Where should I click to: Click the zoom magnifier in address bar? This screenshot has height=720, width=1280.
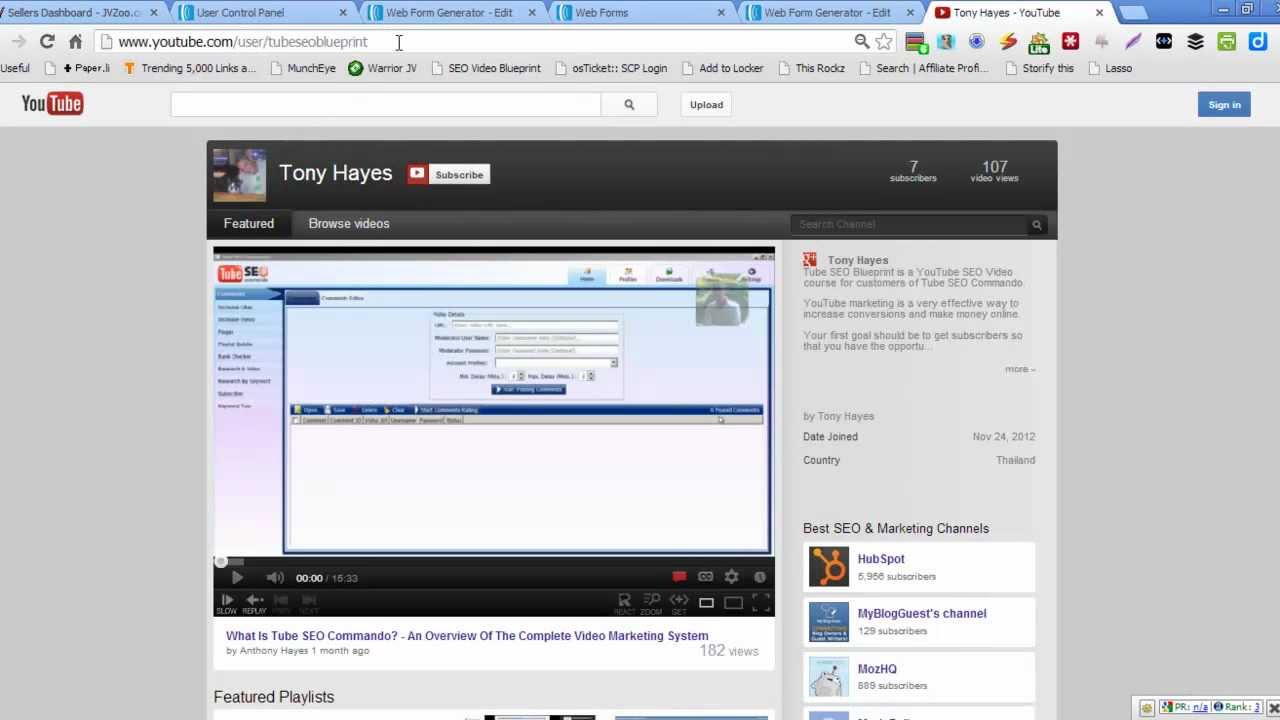click(861, 41)
